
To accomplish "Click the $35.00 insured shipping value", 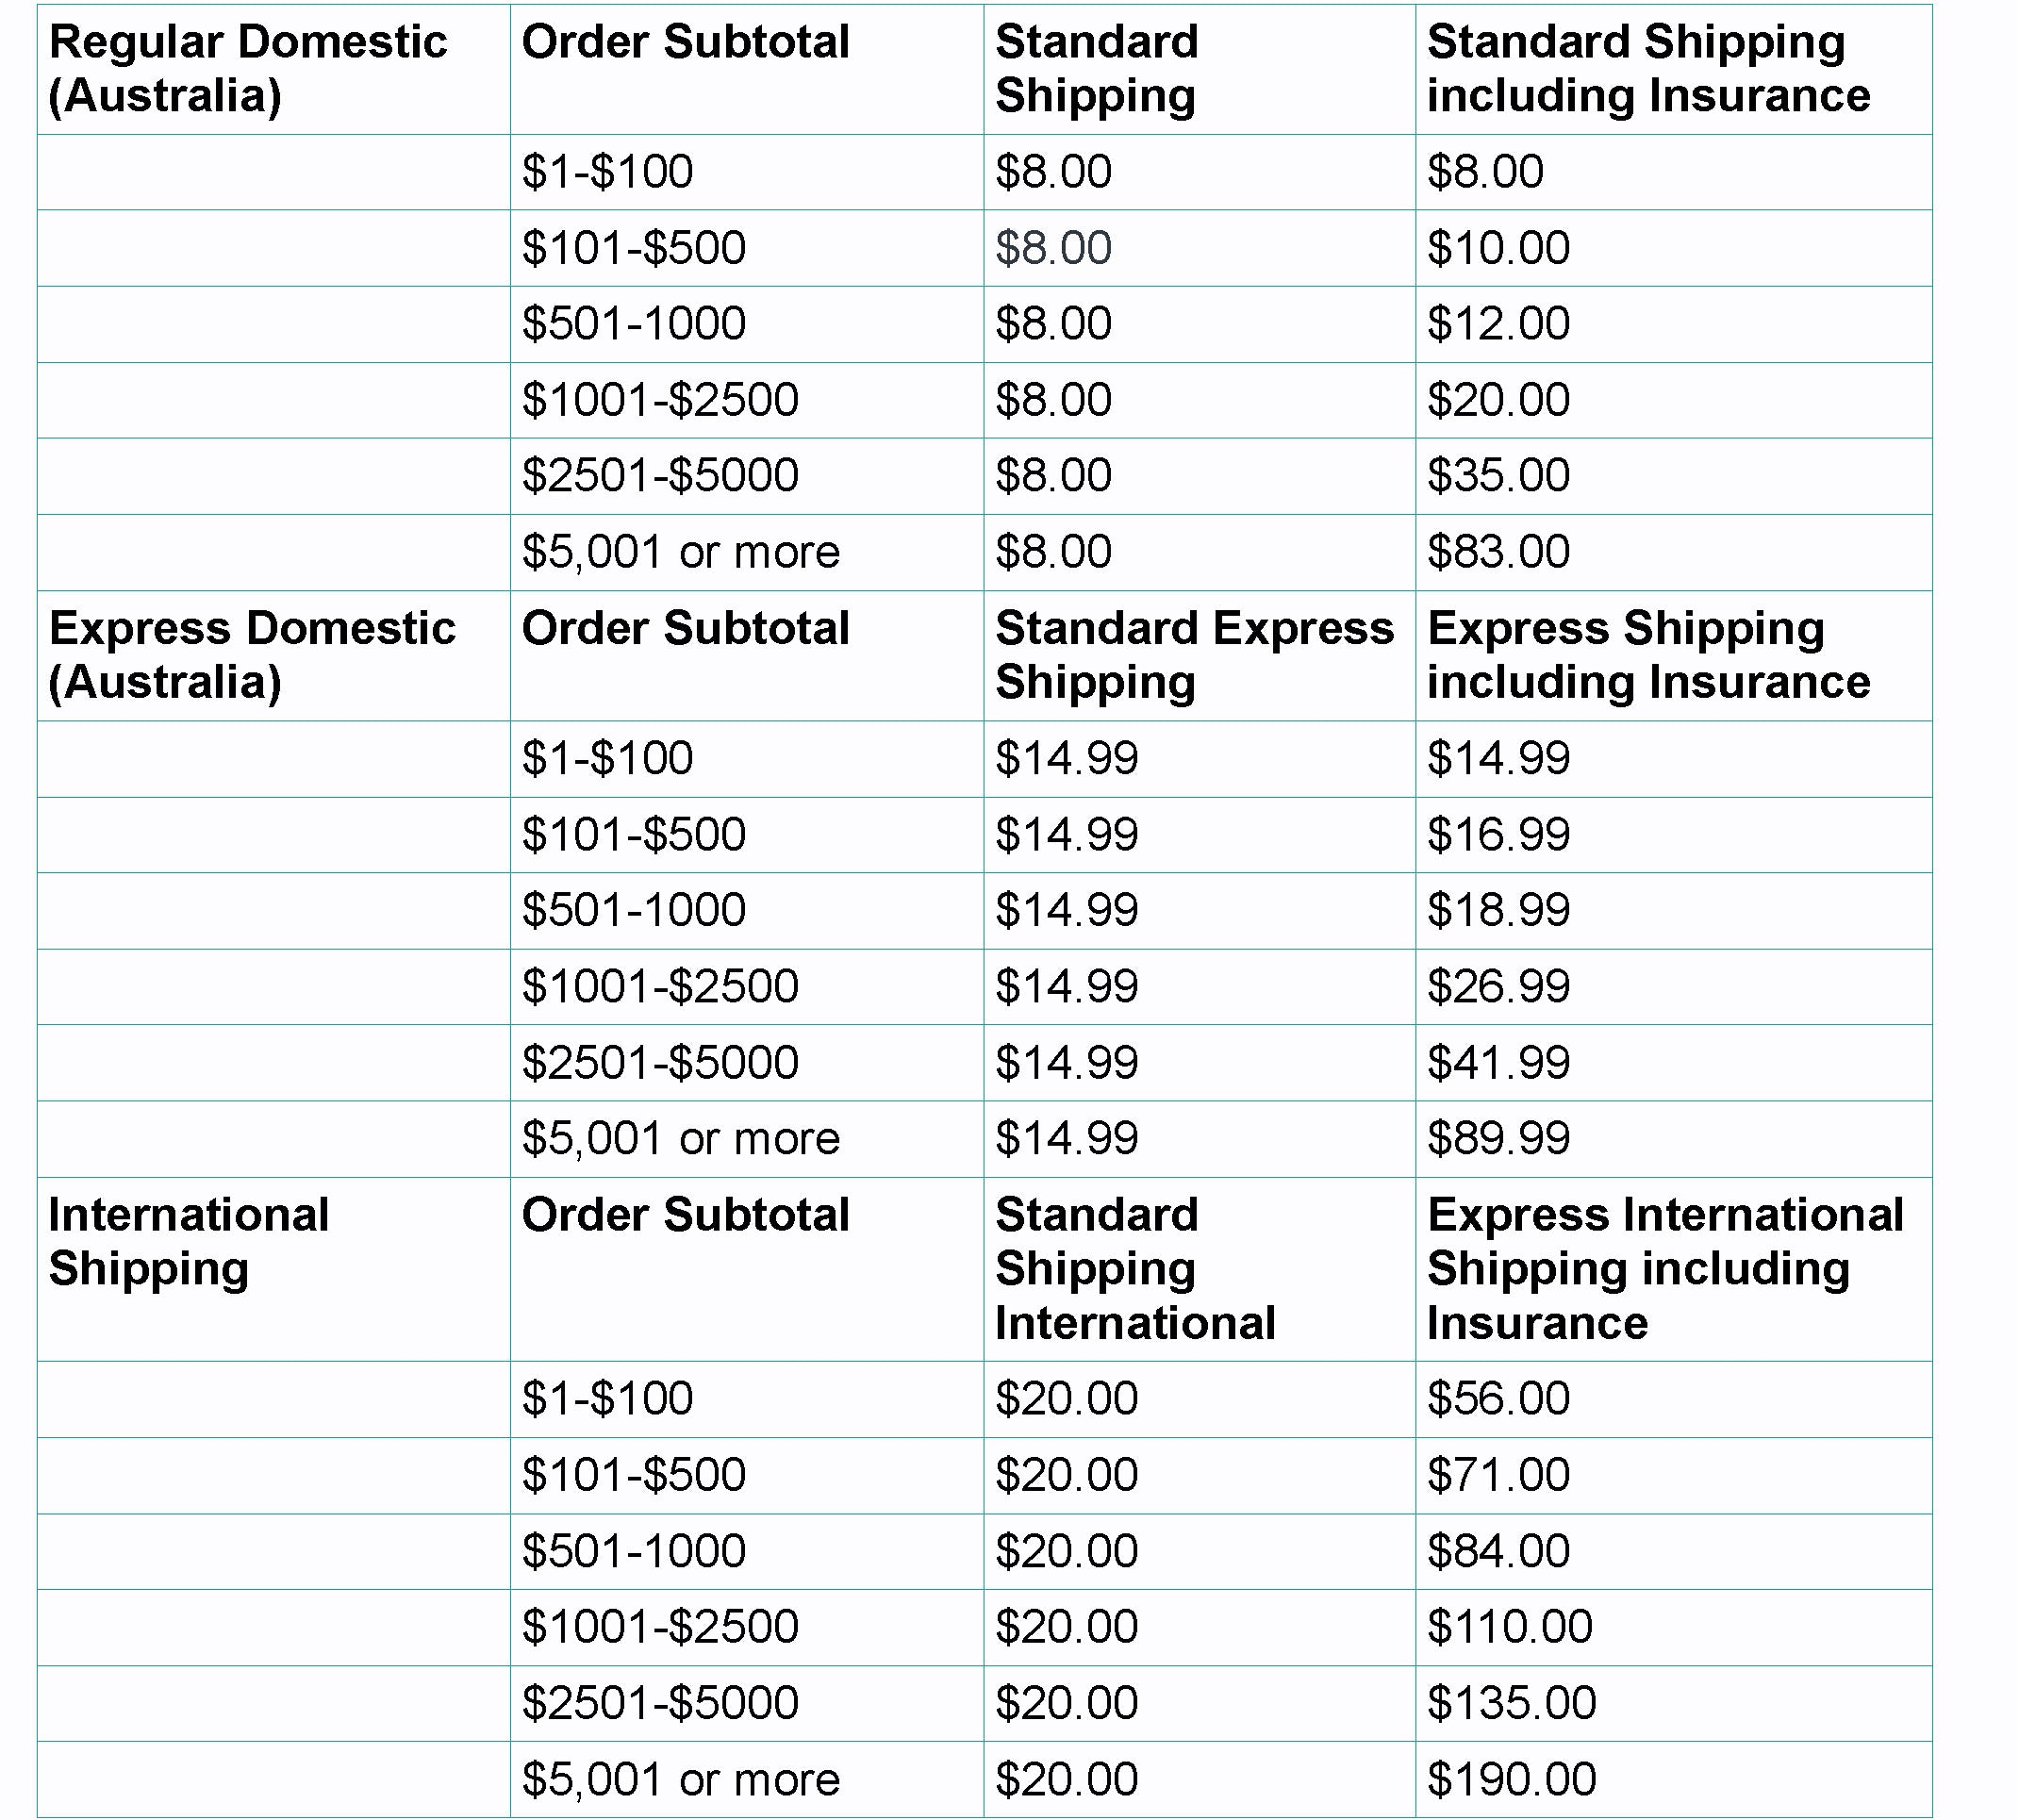I will (x=1498, y=476).
